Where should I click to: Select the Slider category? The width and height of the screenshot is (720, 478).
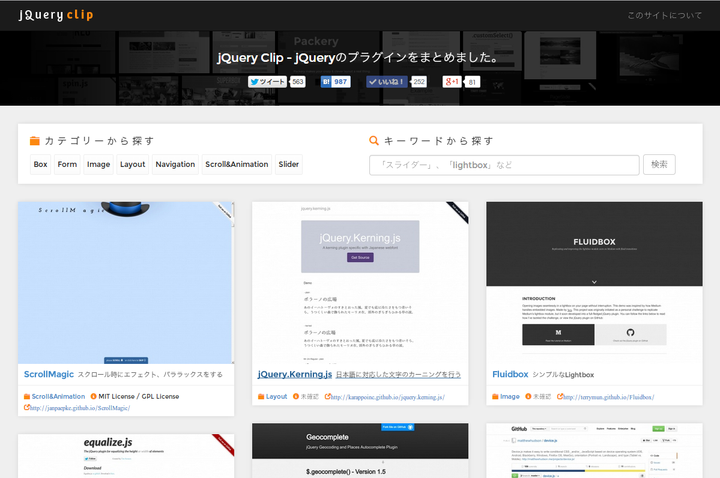click(x=288, y=164)
